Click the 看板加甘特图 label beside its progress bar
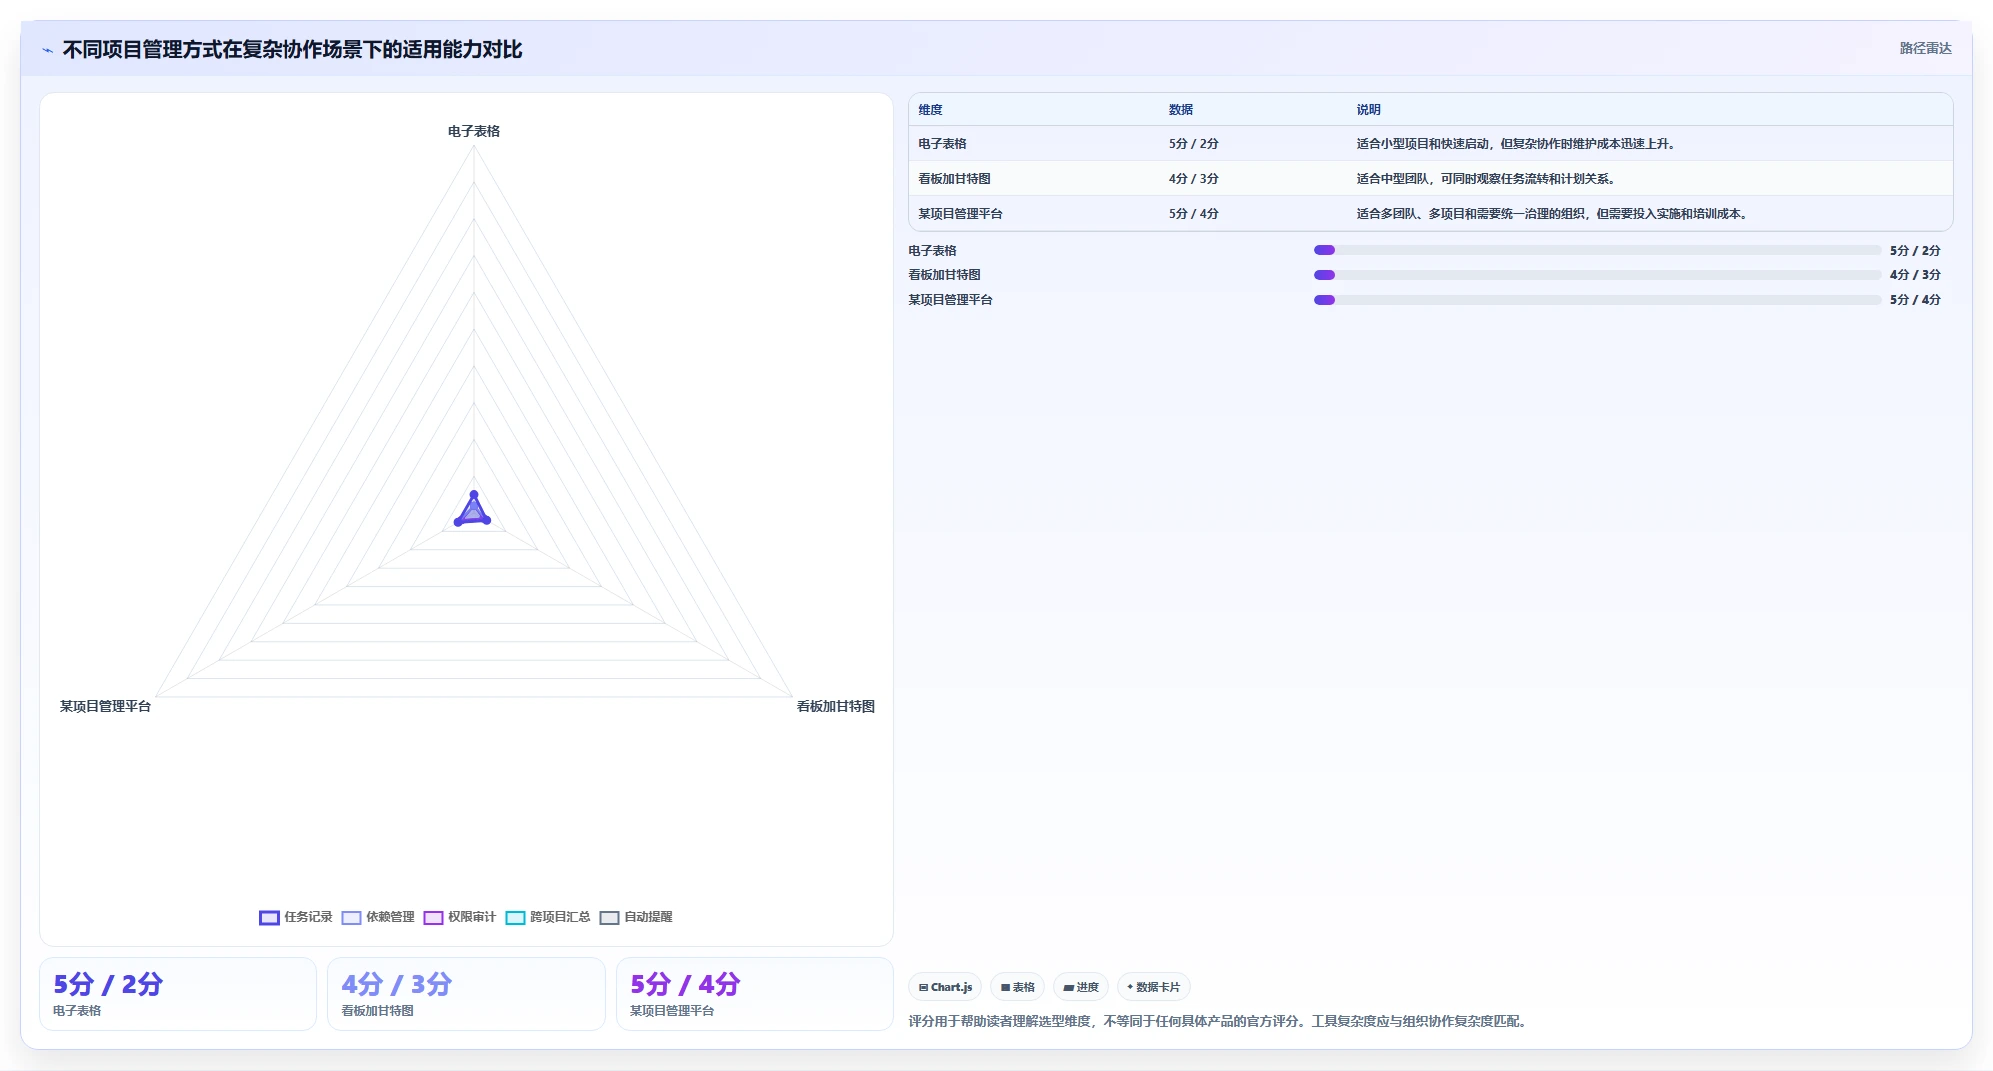The image size is (1993, 1071). 944,275
